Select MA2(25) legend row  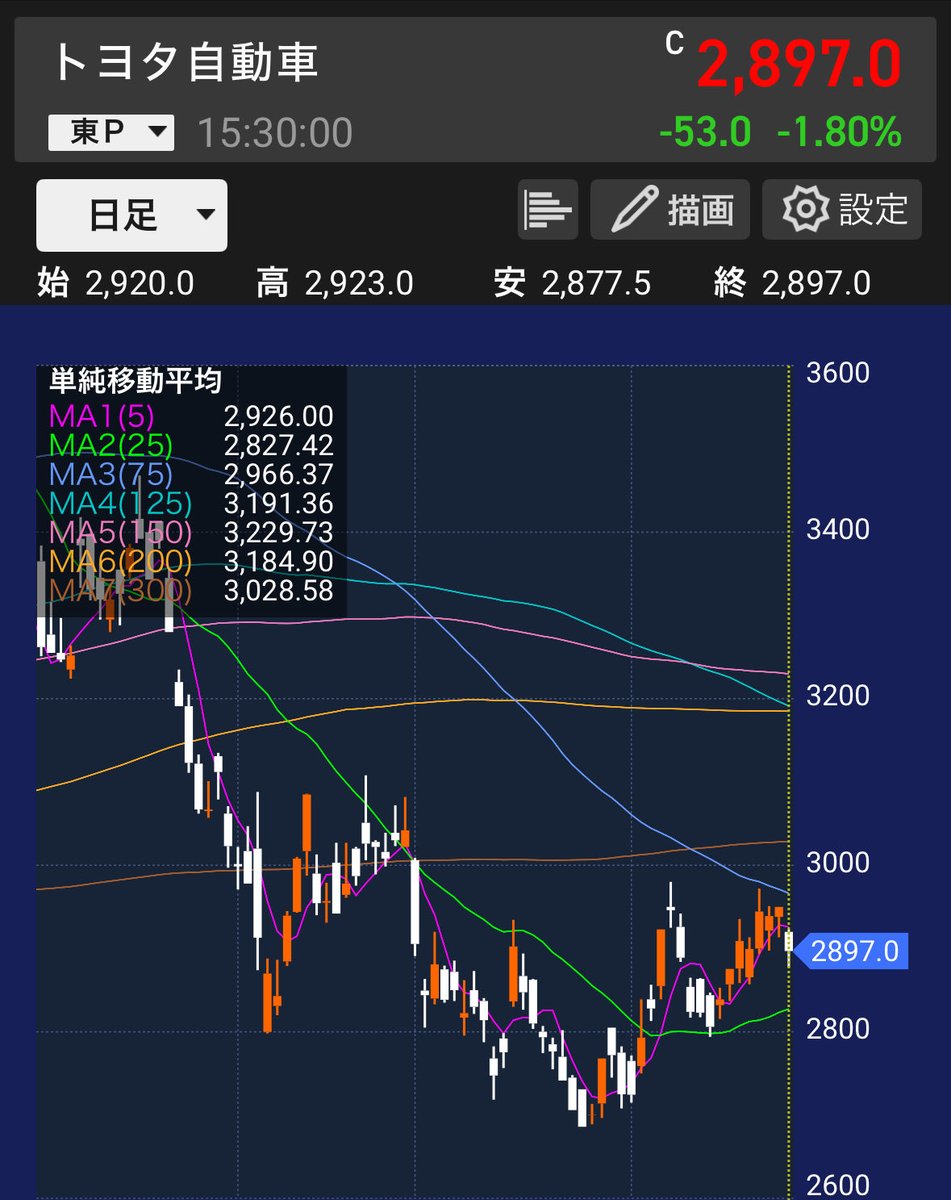(191, 445)
